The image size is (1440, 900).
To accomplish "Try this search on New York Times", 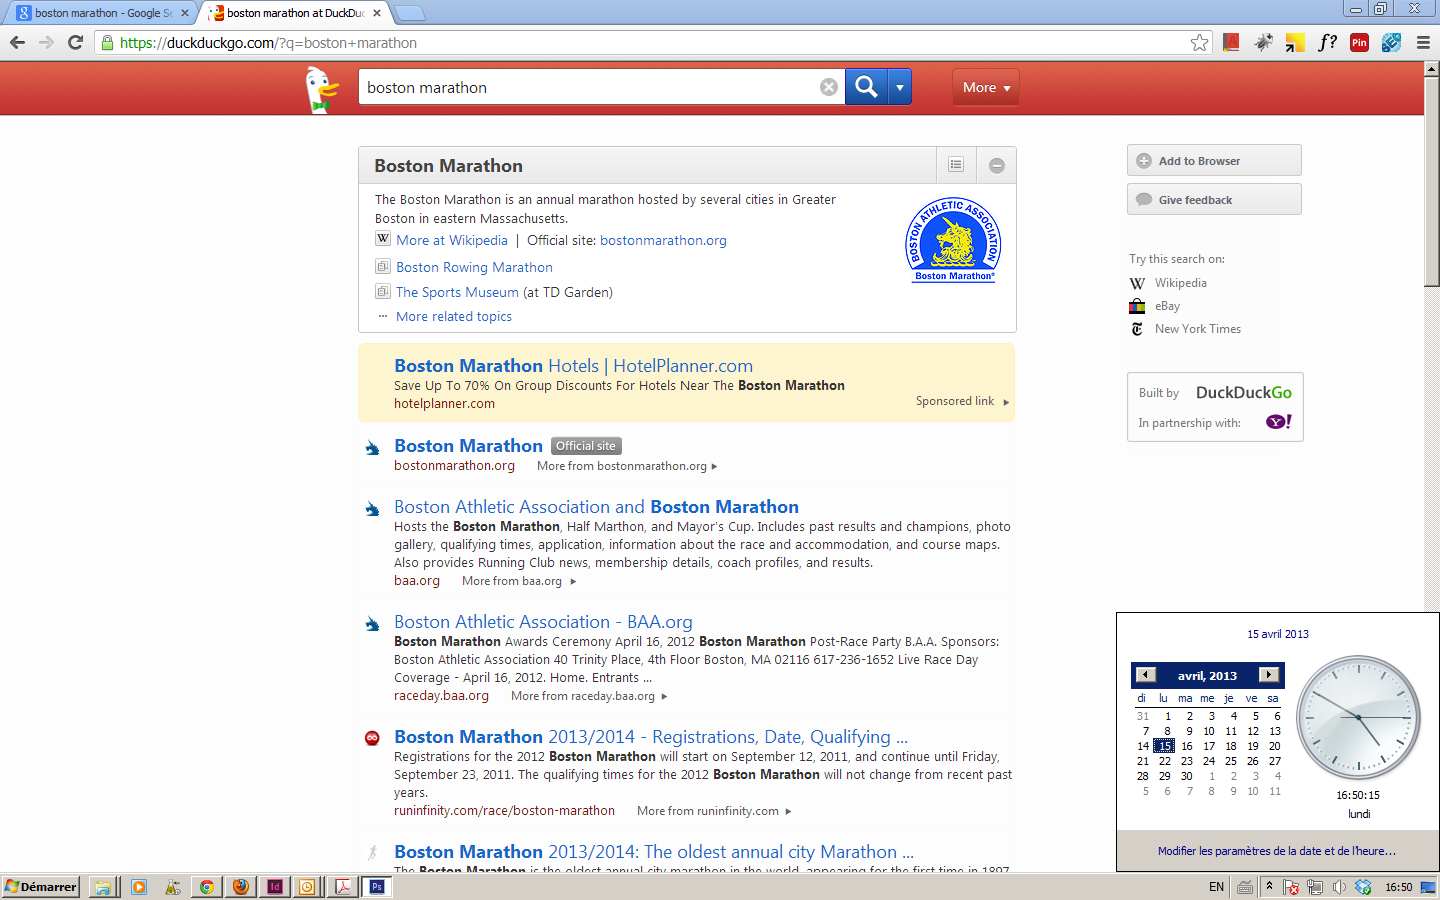I will (1197, 329).
